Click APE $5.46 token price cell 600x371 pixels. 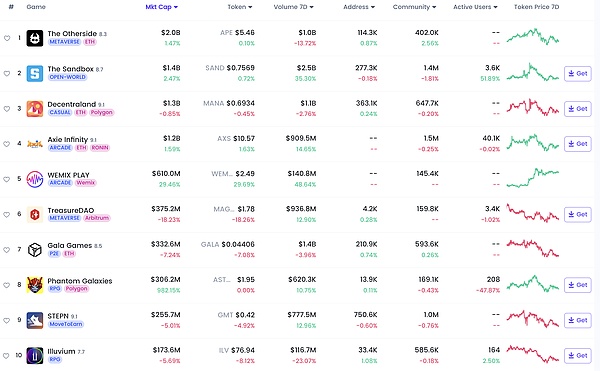coord(237,33)
